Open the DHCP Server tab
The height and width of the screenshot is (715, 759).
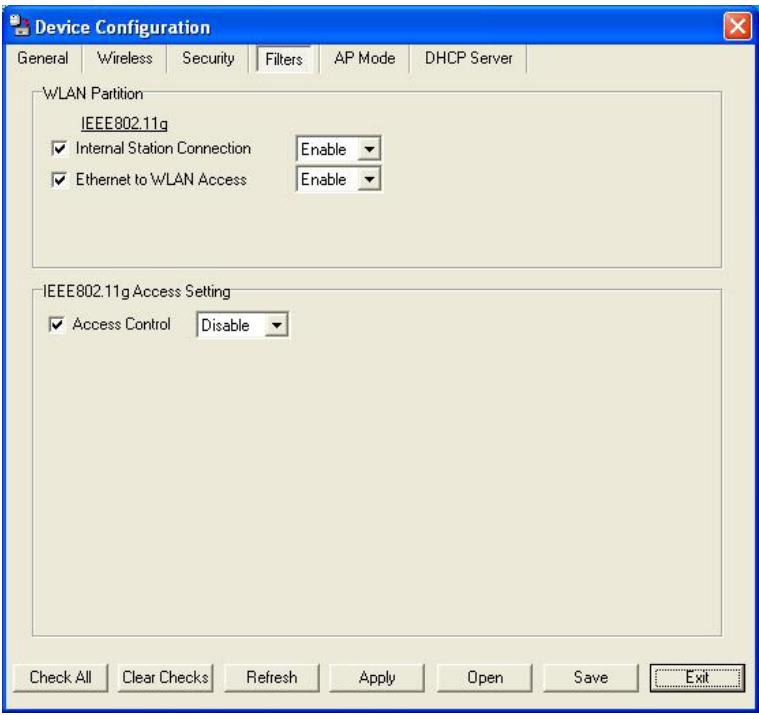pyautogui.click(x=469, y=58)
